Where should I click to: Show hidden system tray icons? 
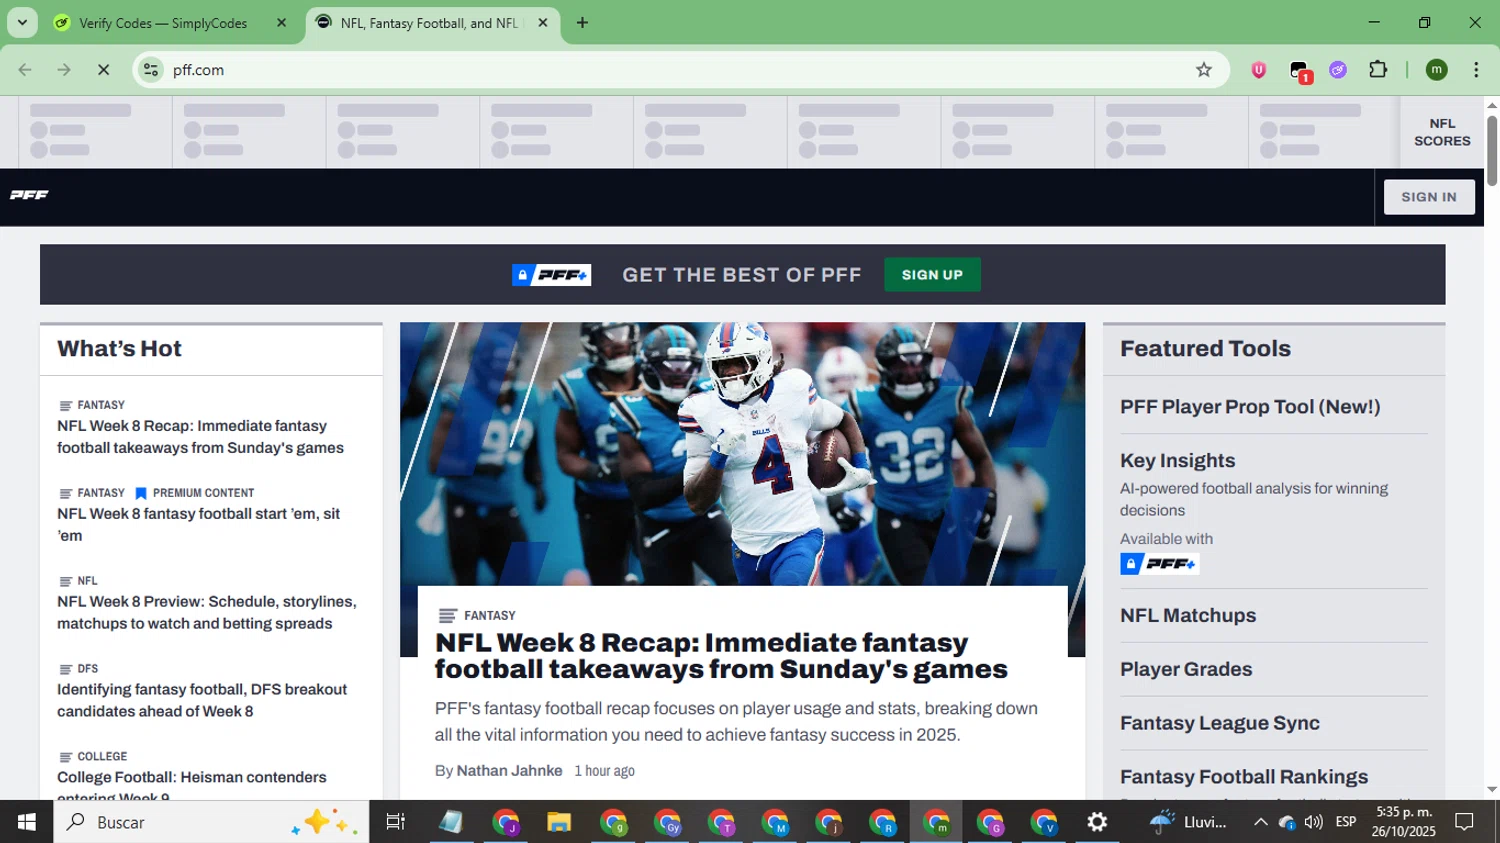1260,822
